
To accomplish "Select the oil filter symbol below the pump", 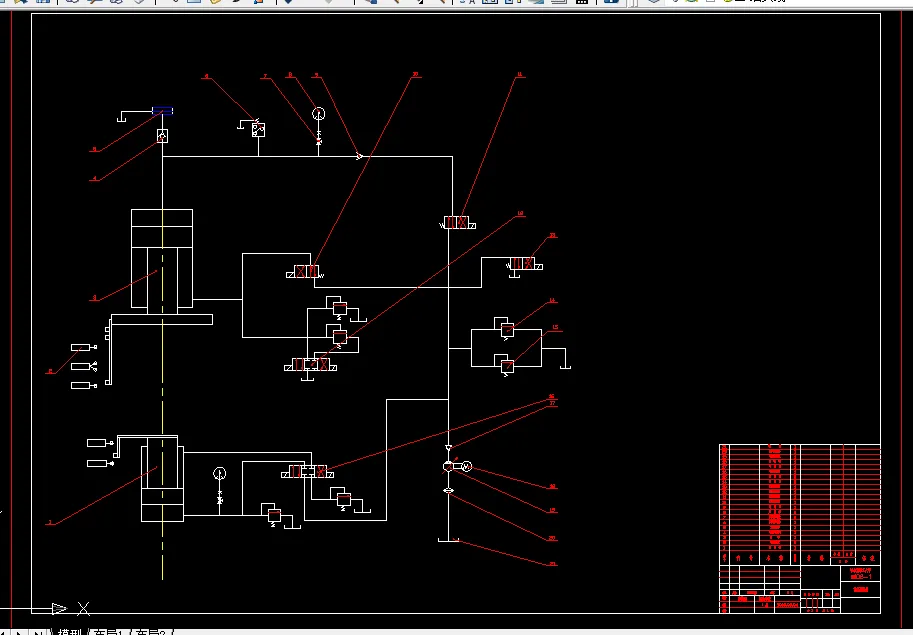I will (x=448, y=491).
